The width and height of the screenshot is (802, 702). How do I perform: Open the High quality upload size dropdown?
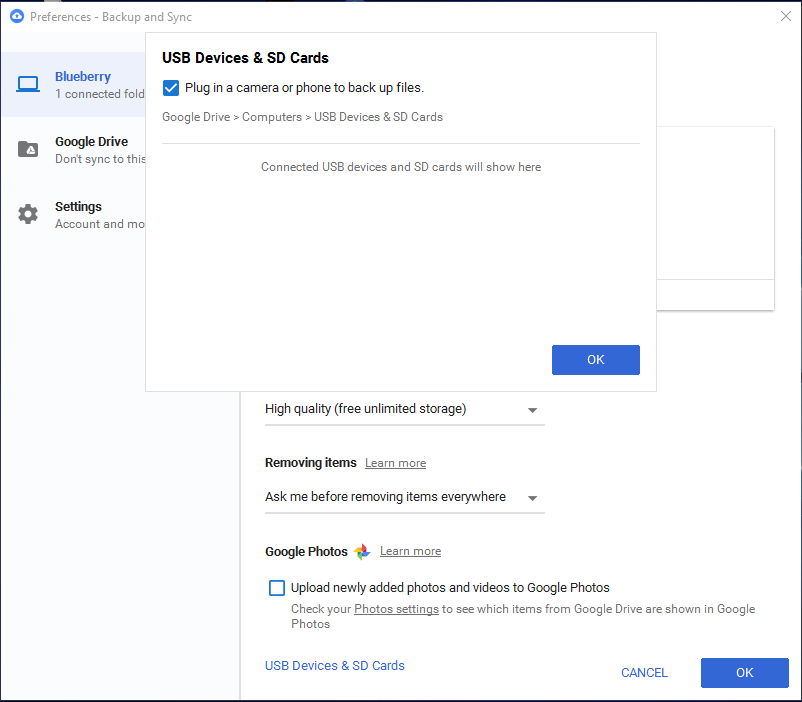(x=404, y=409)
